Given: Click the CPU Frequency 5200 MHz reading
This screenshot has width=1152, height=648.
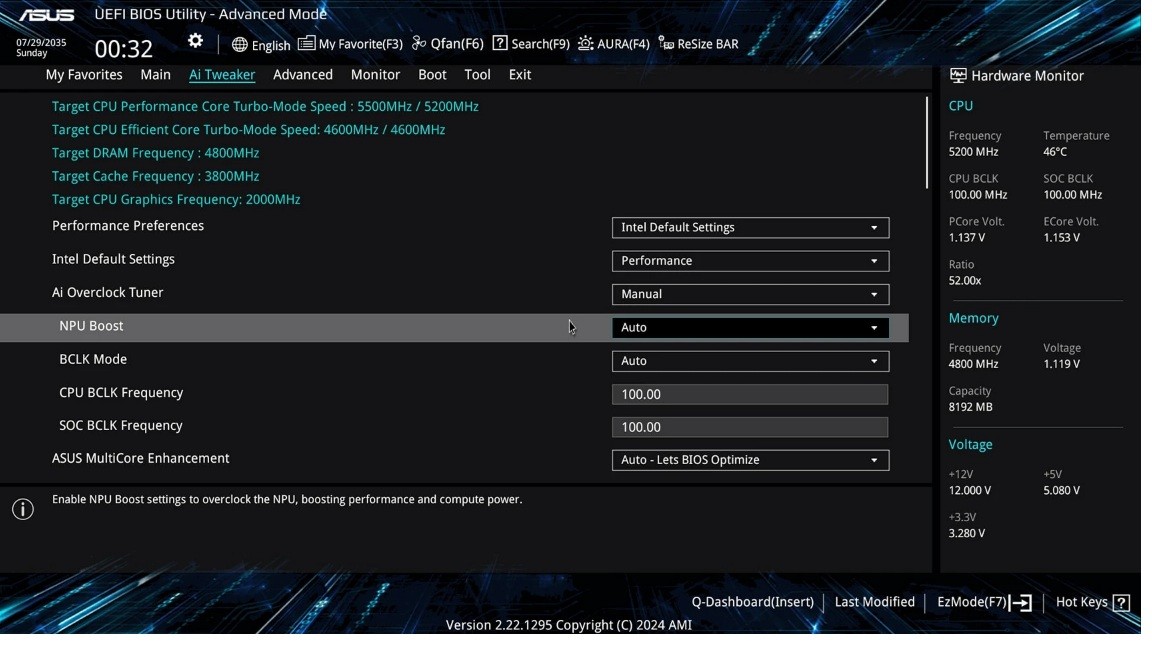Looking at the screenshot, I should (973, 152).
